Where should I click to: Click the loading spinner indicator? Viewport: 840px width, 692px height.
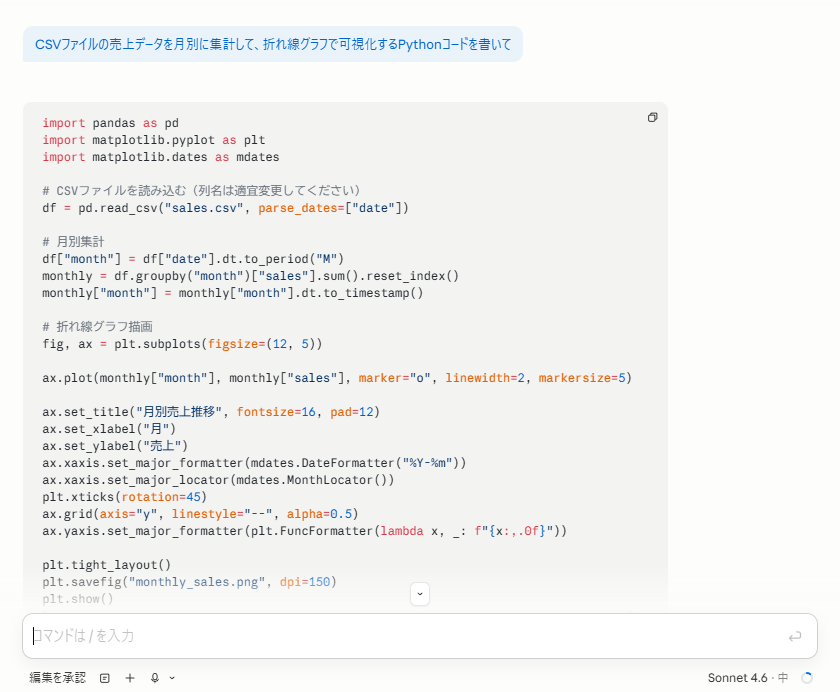point(807,678)
